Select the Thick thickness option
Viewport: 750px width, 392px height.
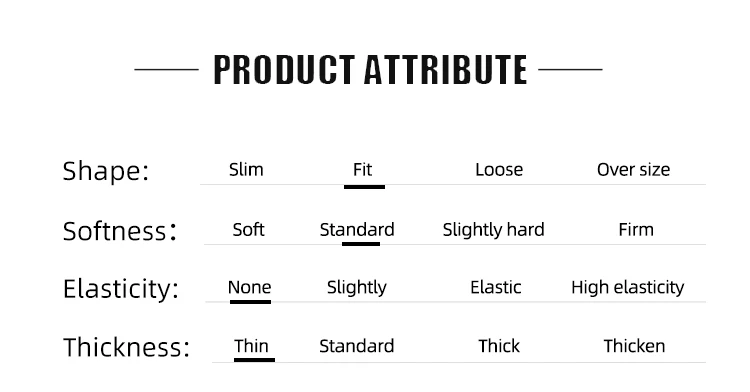(x=499, y=346)
